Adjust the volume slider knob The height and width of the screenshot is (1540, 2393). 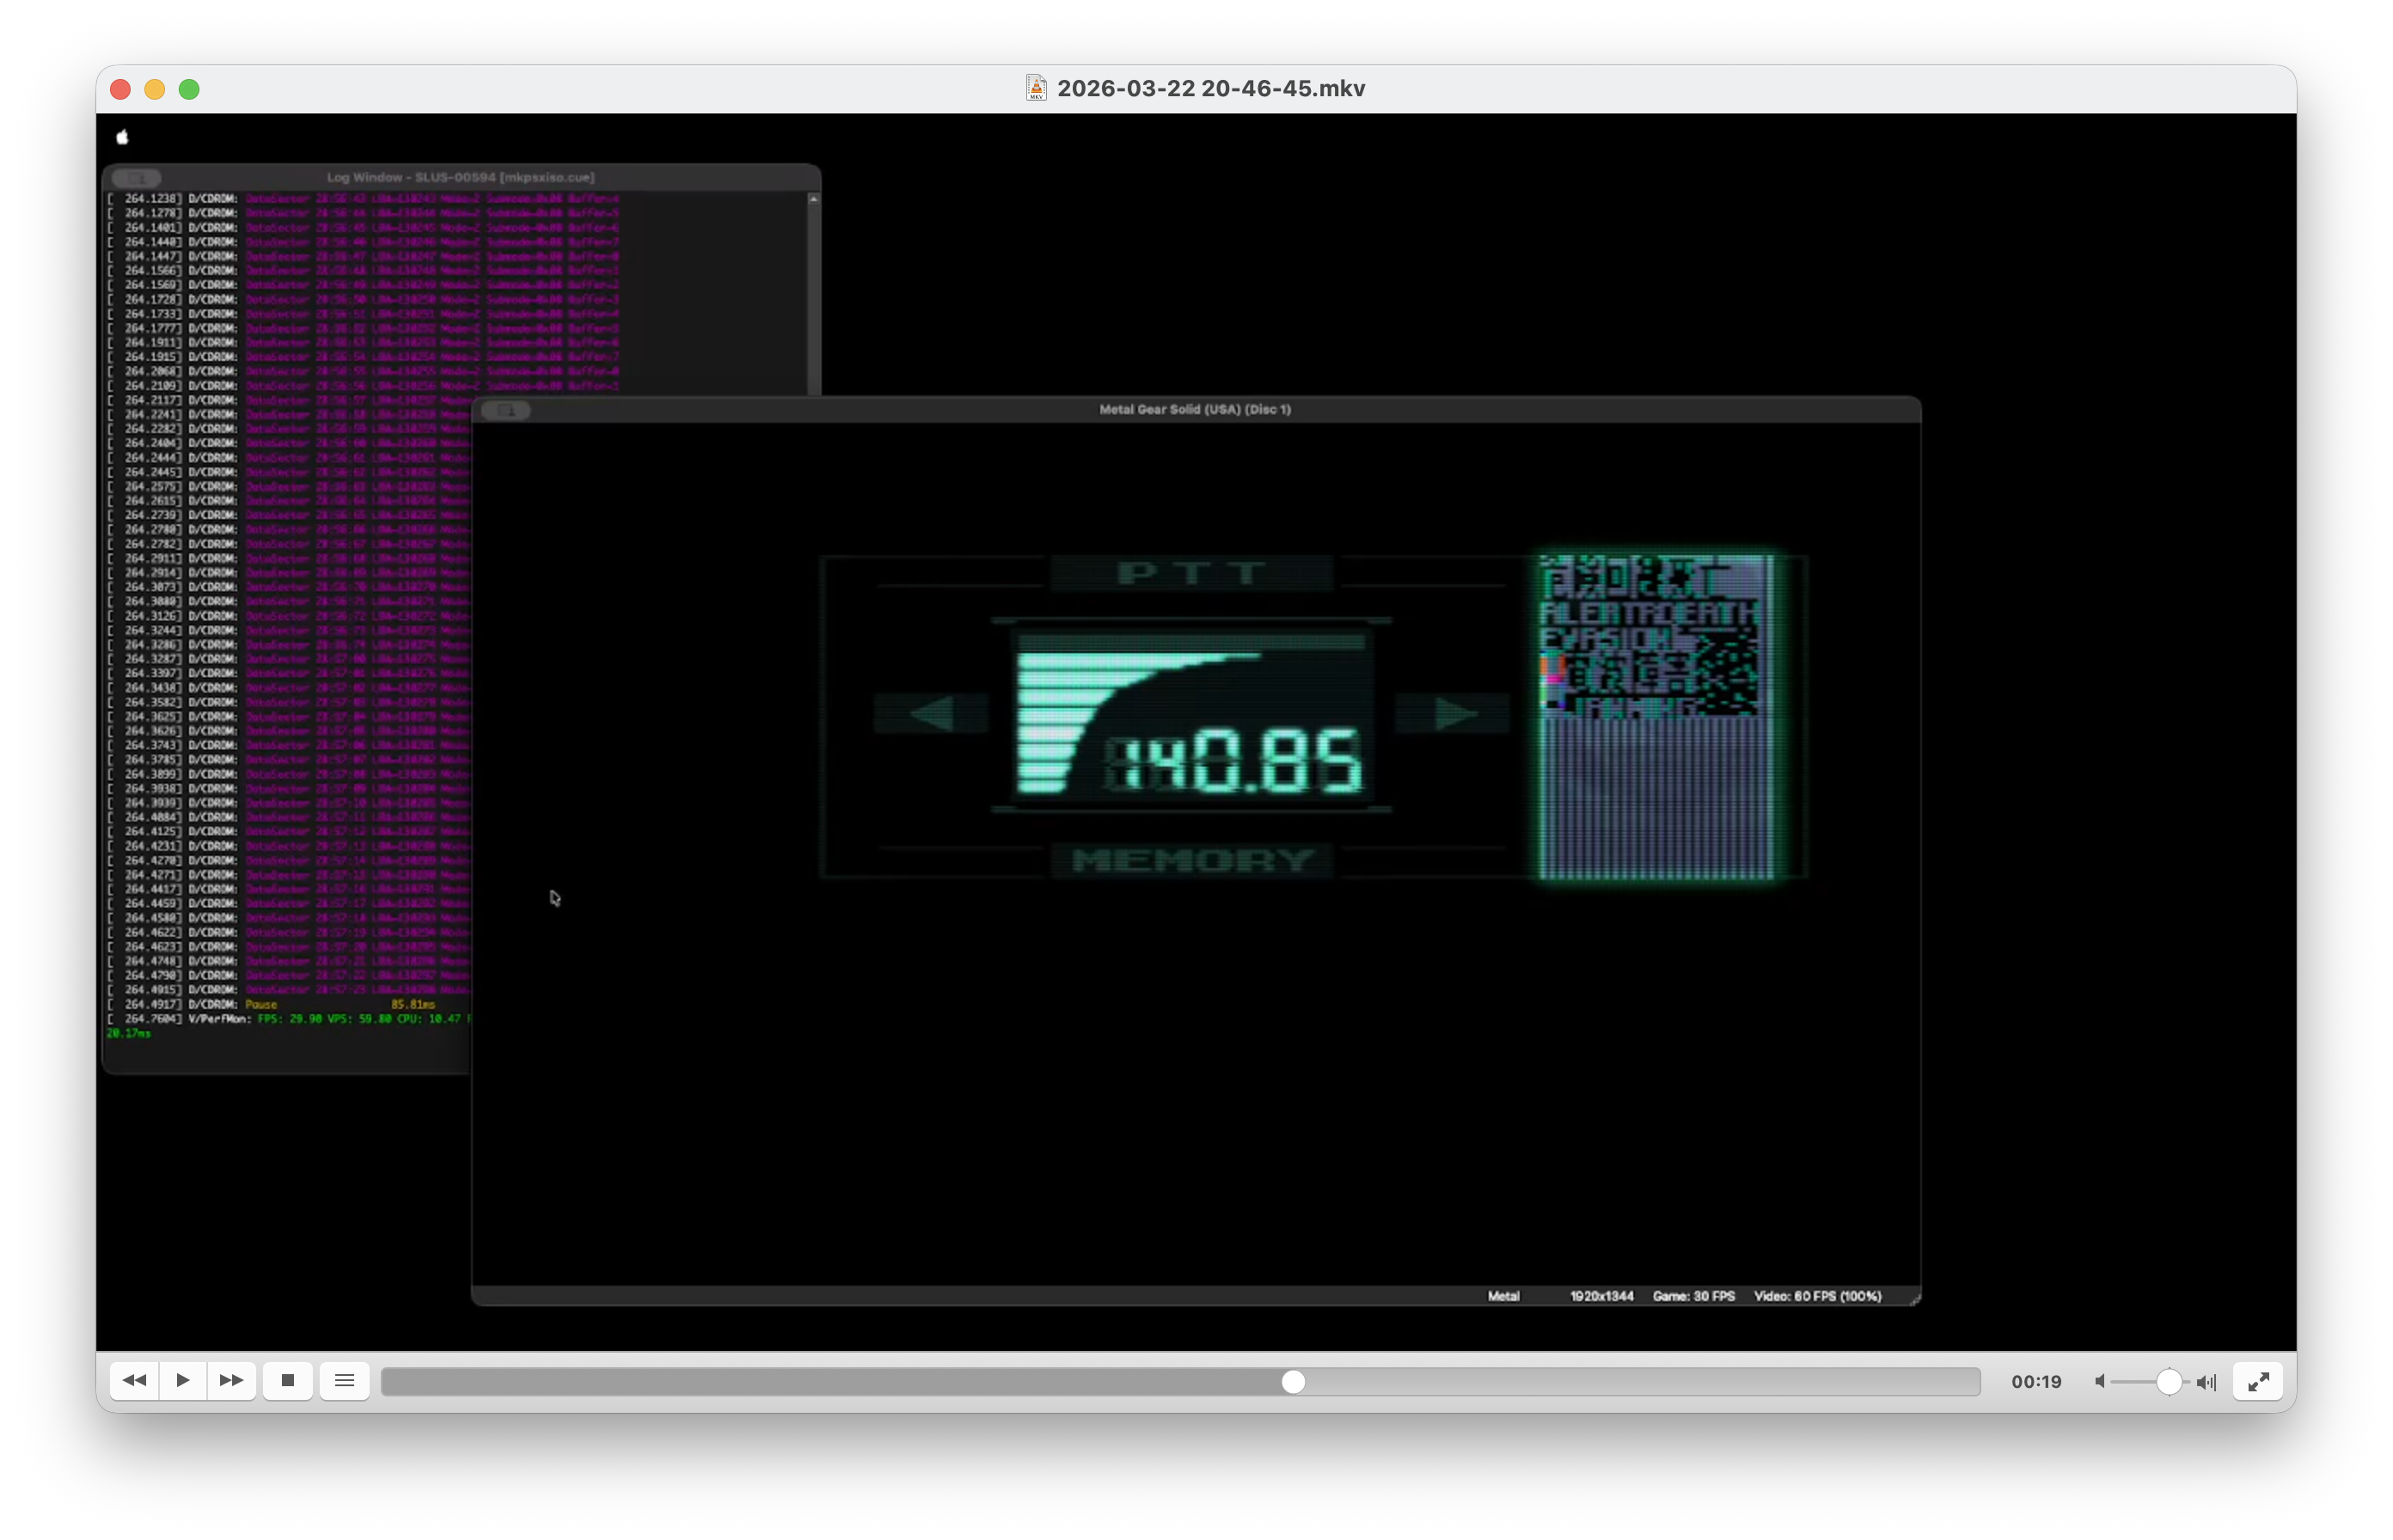[2168, 1382]
